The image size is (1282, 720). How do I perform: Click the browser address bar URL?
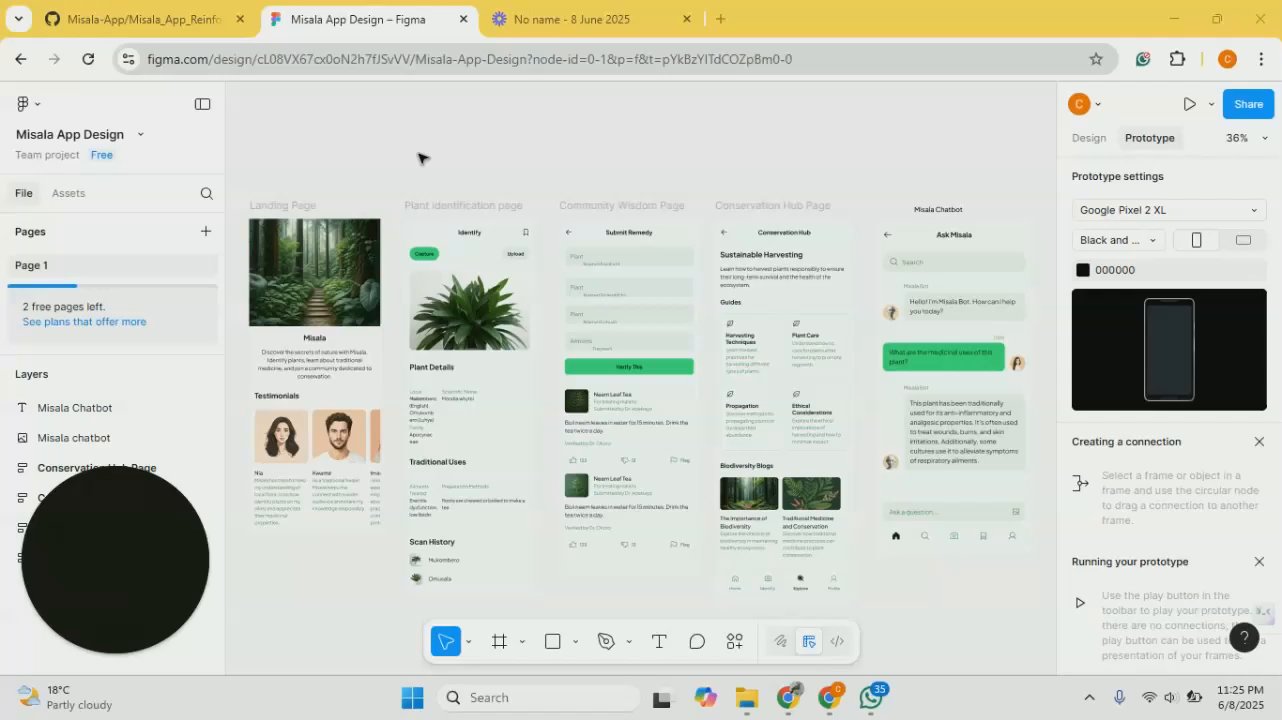470,59
